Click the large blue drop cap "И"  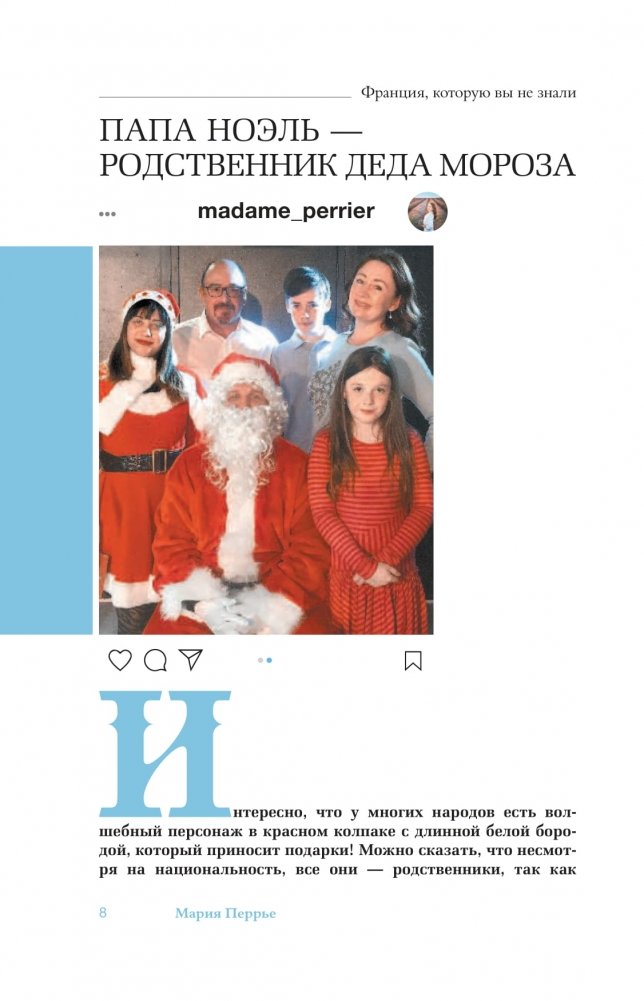click(165, 753)
